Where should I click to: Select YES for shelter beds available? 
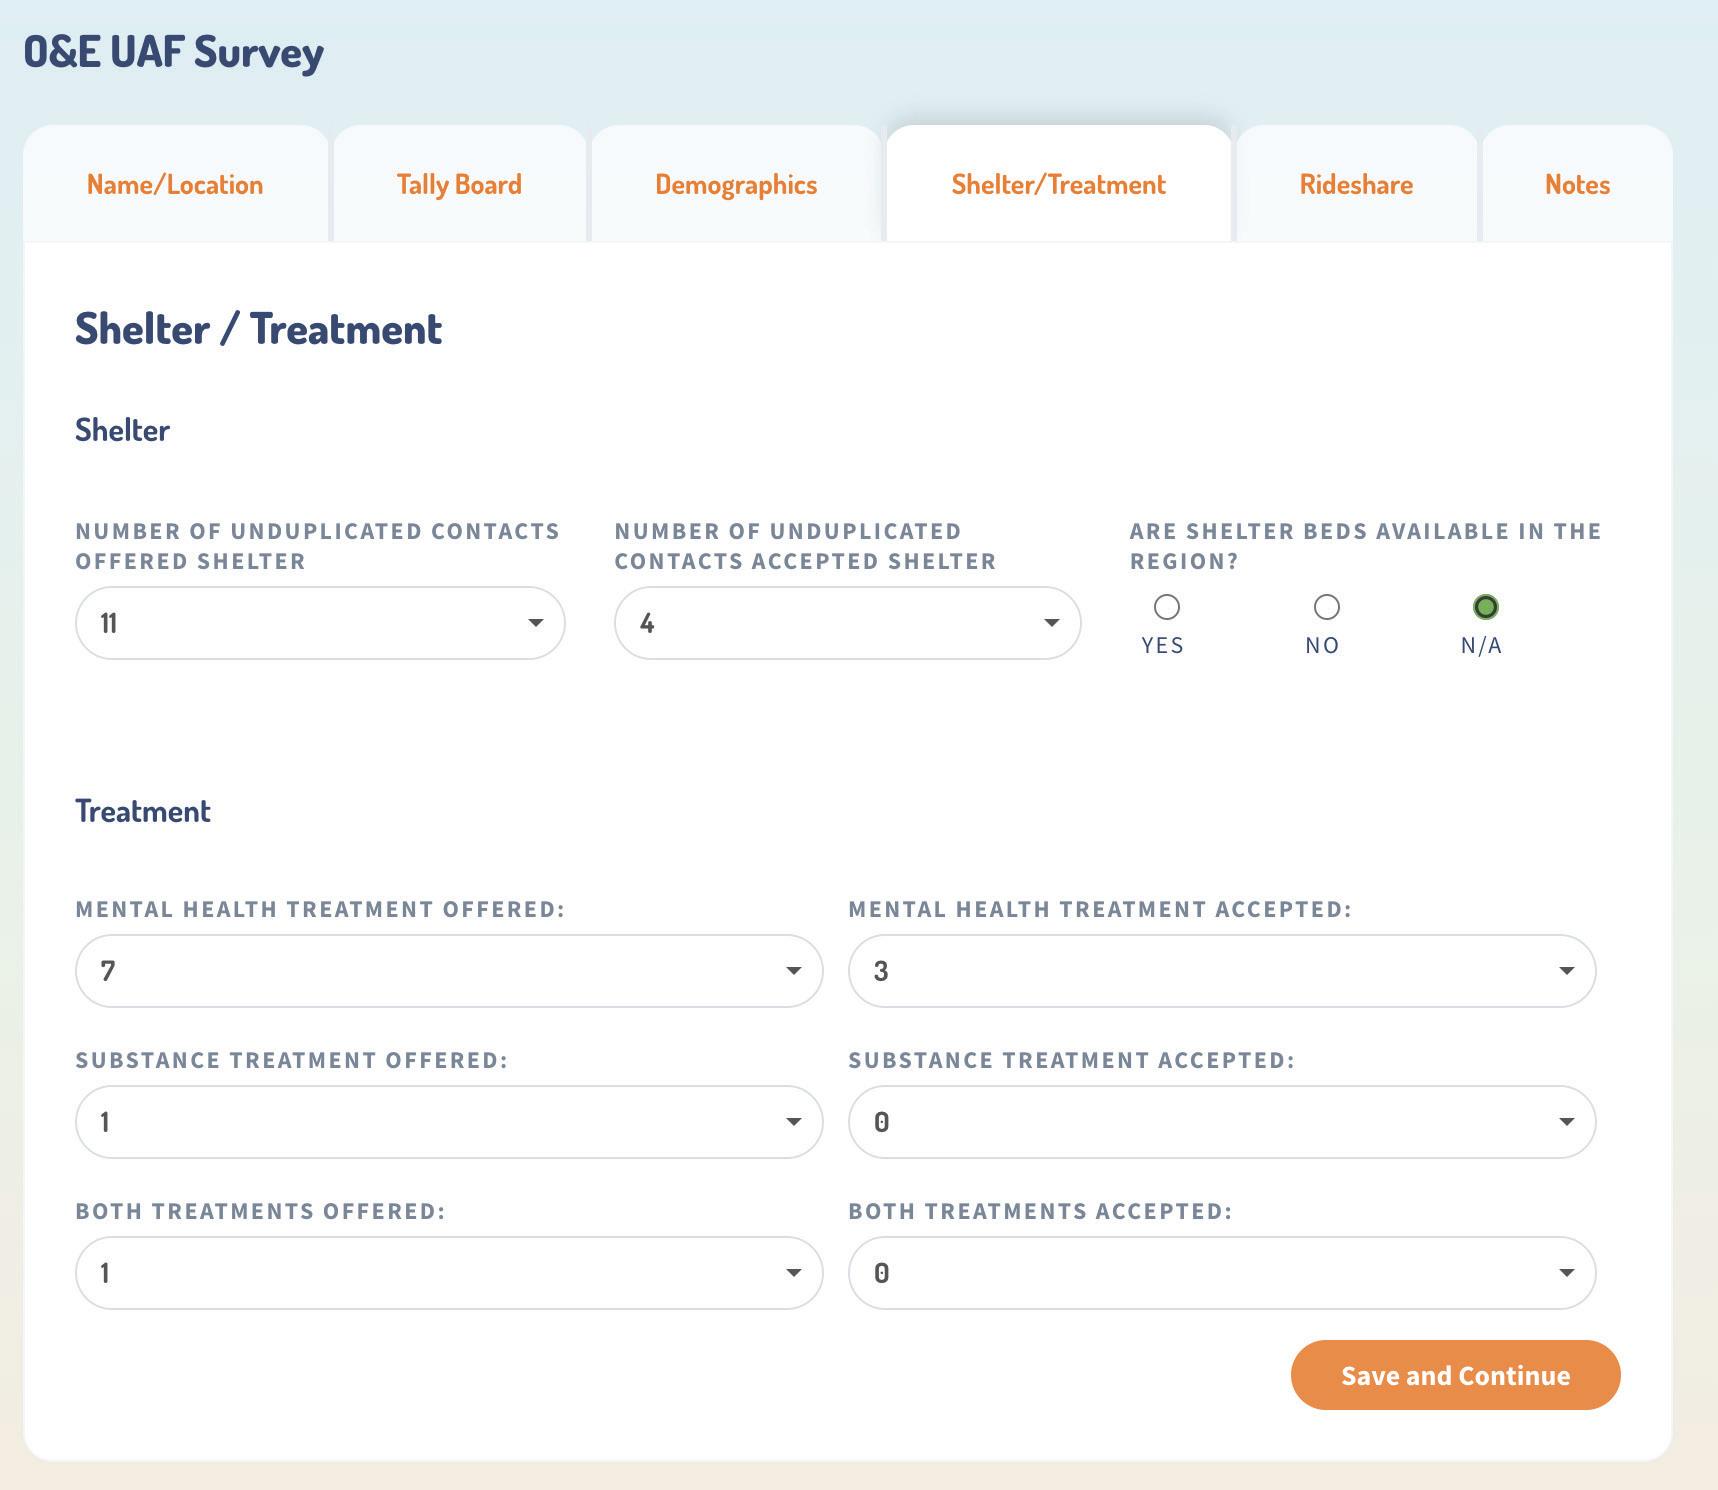pyautogui.click(x=1166, y=607)
